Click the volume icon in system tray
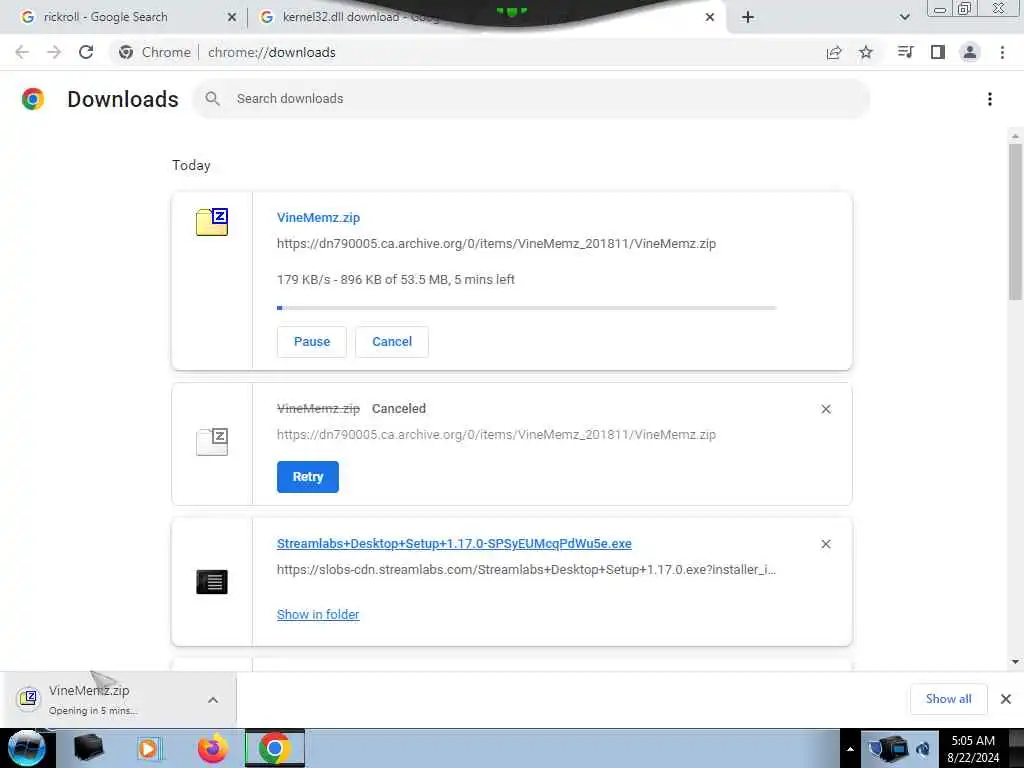 (x=923, y=749)
